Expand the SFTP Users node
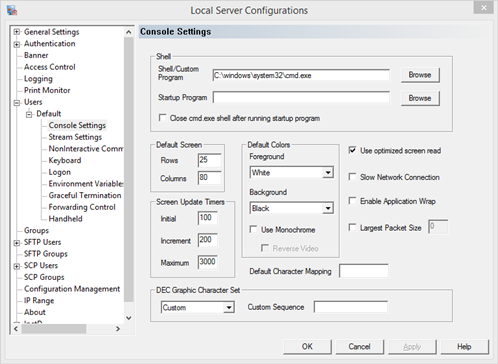 pos(16,243)
